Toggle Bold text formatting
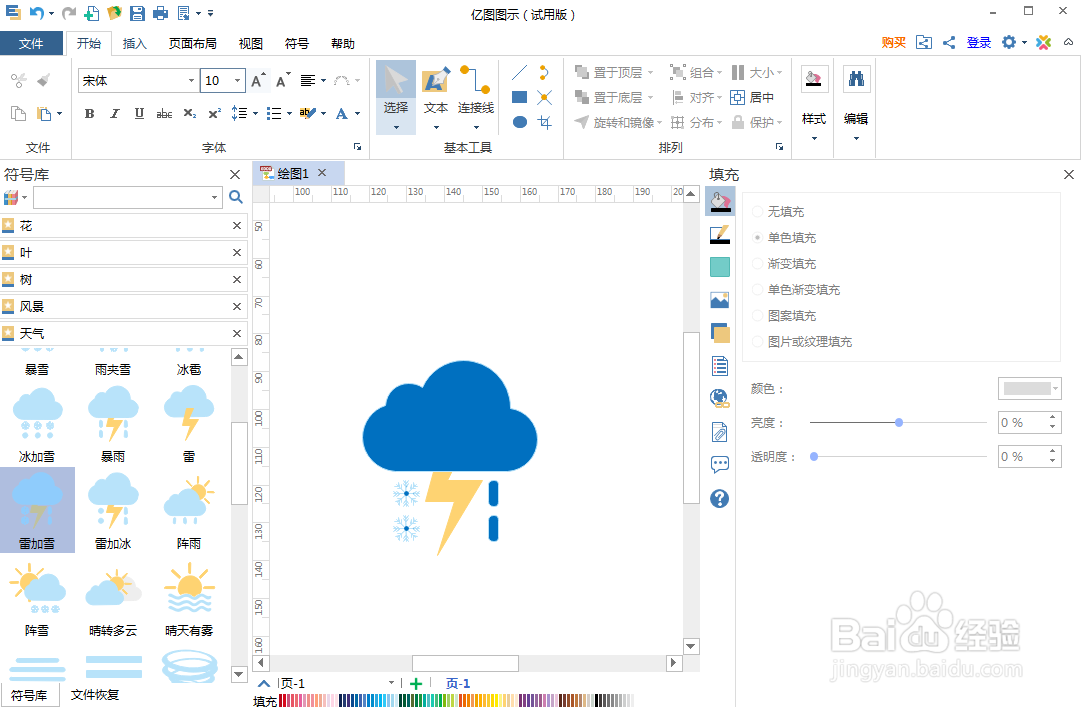The height and width of the screenshot is (707, 1083). pyautogui.click(x=89, y=113)
